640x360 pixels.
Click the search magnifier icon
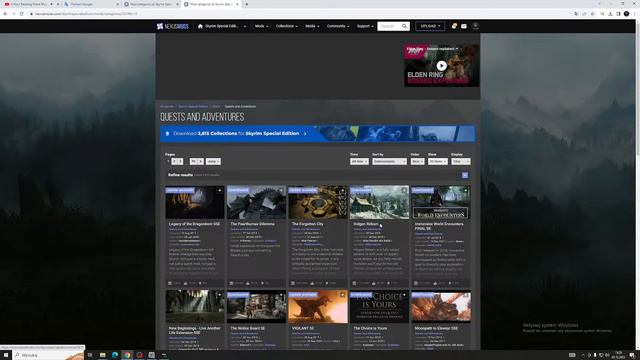pyautogui.click(x=404, y=26)
